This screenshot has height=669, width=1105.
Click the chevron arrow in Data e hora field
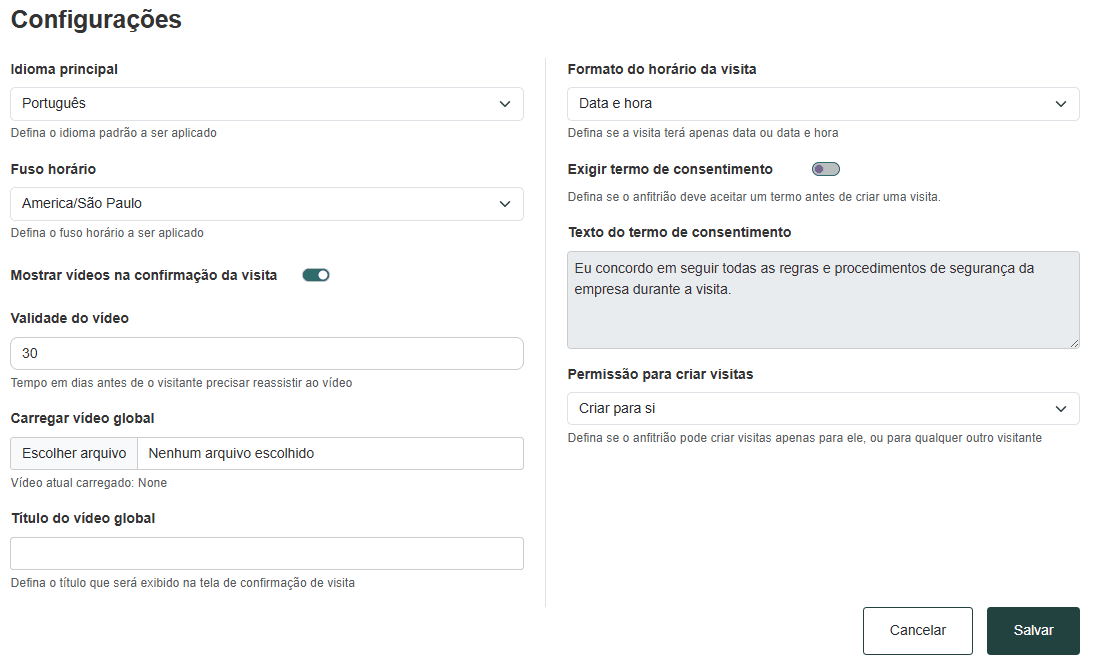(1061, 104)
